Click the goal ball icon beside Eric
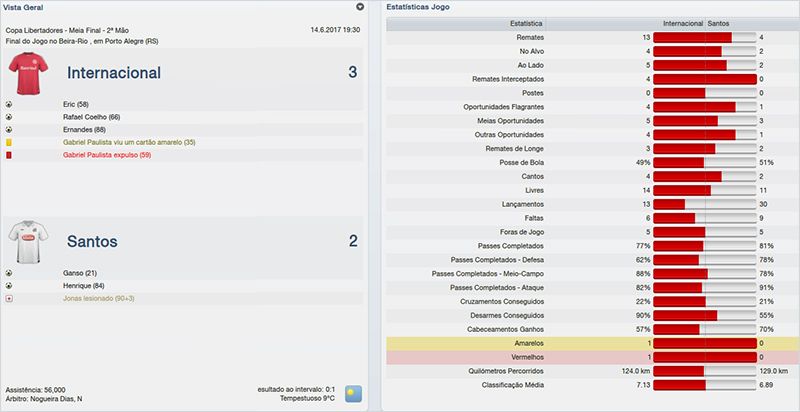Image resolution: width=800 pixels, height=412 pixels. (x=9, y=104)
